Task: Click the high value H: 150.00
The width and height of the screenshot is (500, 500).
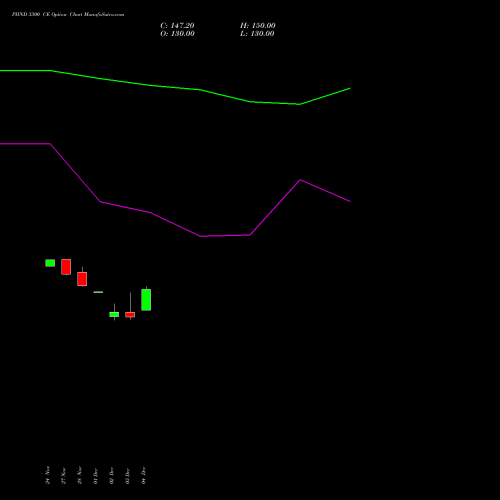Action: click(x=258, y=26)
